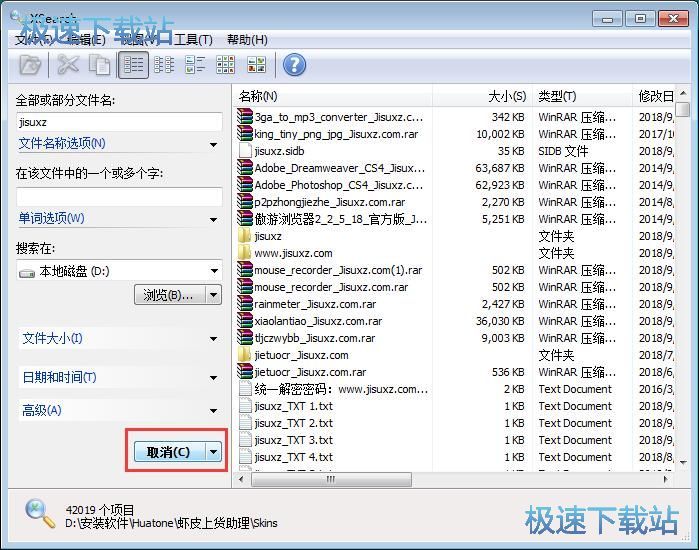Click rar icon of king_tiny_png_jpg file
Image resolution: width=699 pixels, height=550 pixels.
coord(245,133)
